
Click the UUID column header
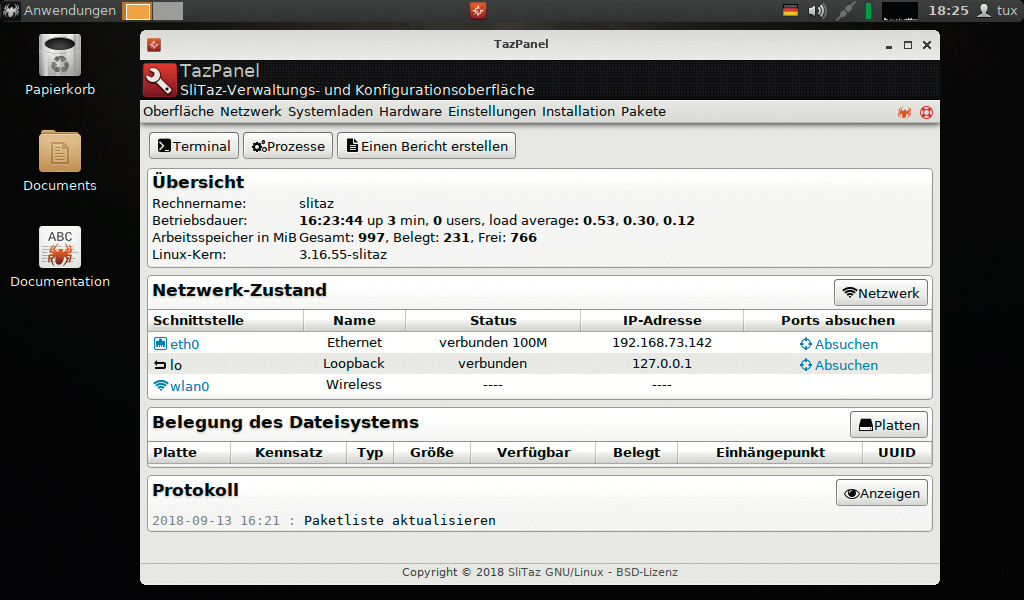point(897,452)
